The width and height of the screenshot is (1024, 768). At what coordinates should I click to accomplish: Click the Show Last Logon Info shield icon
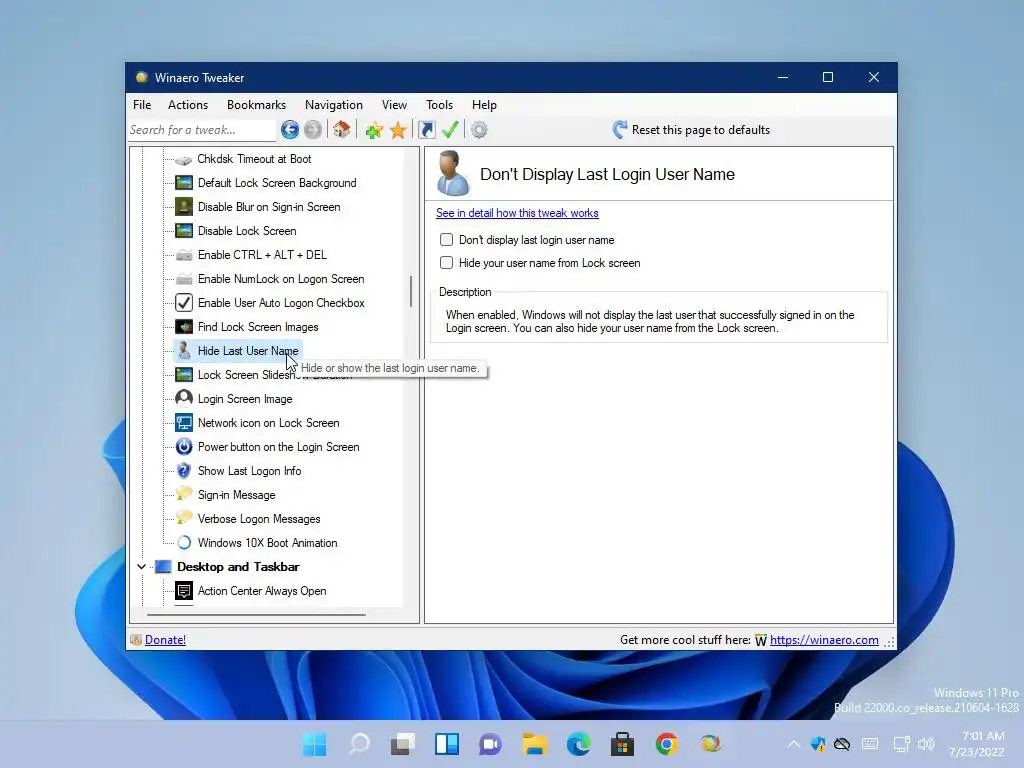click(184, 471)
